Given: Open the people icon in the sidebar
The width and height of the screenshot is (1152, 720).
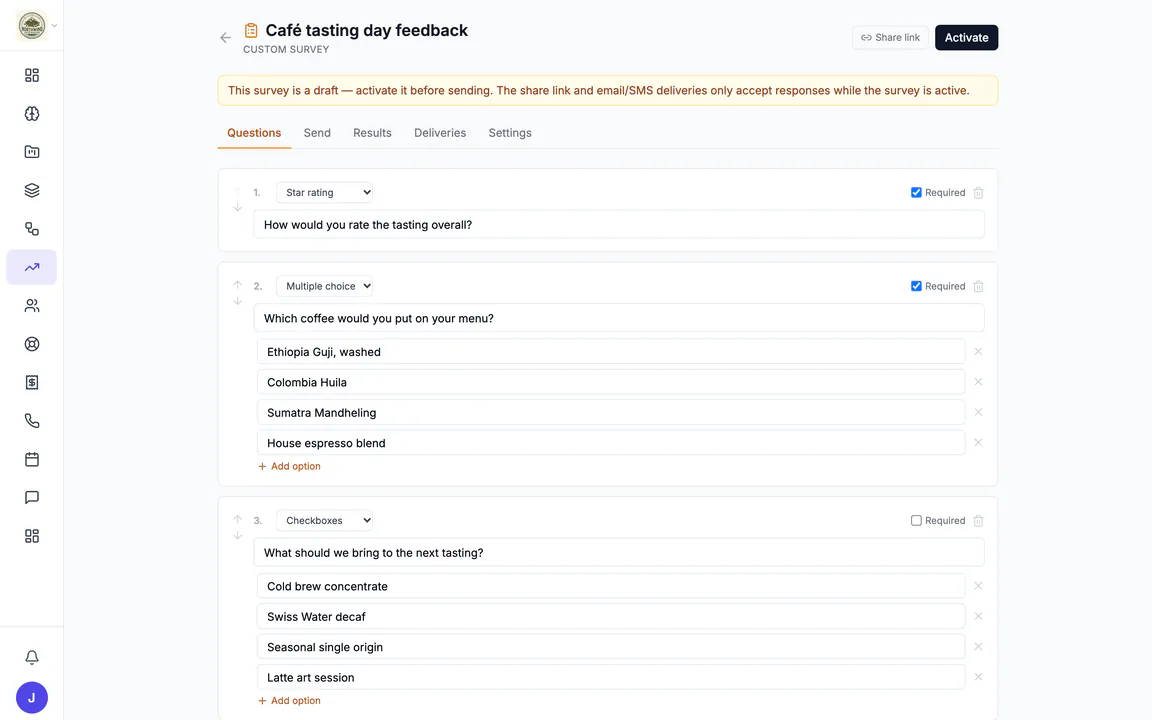Looking at the screenshot, I should 32,306.
